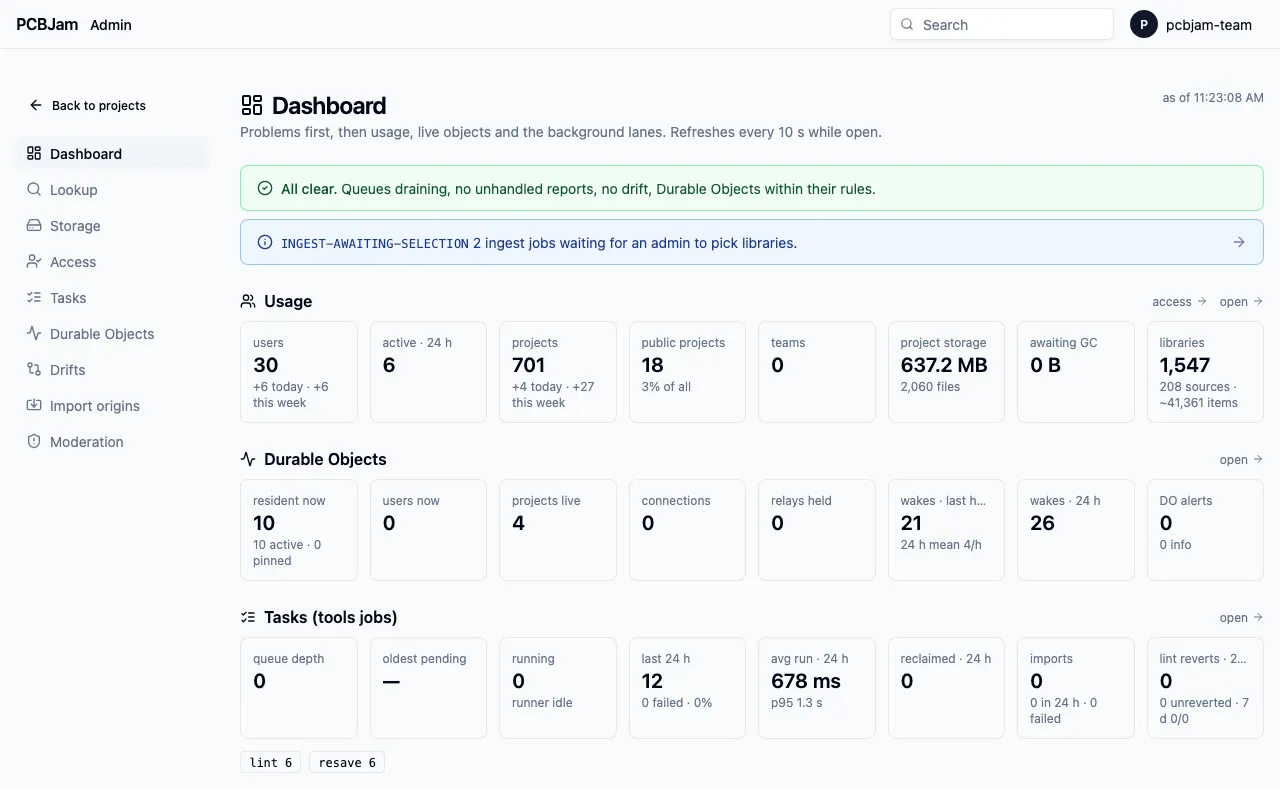This screenshot has width=1280, height=790.
Task: Click the projects 701 card
Action: 558,372
